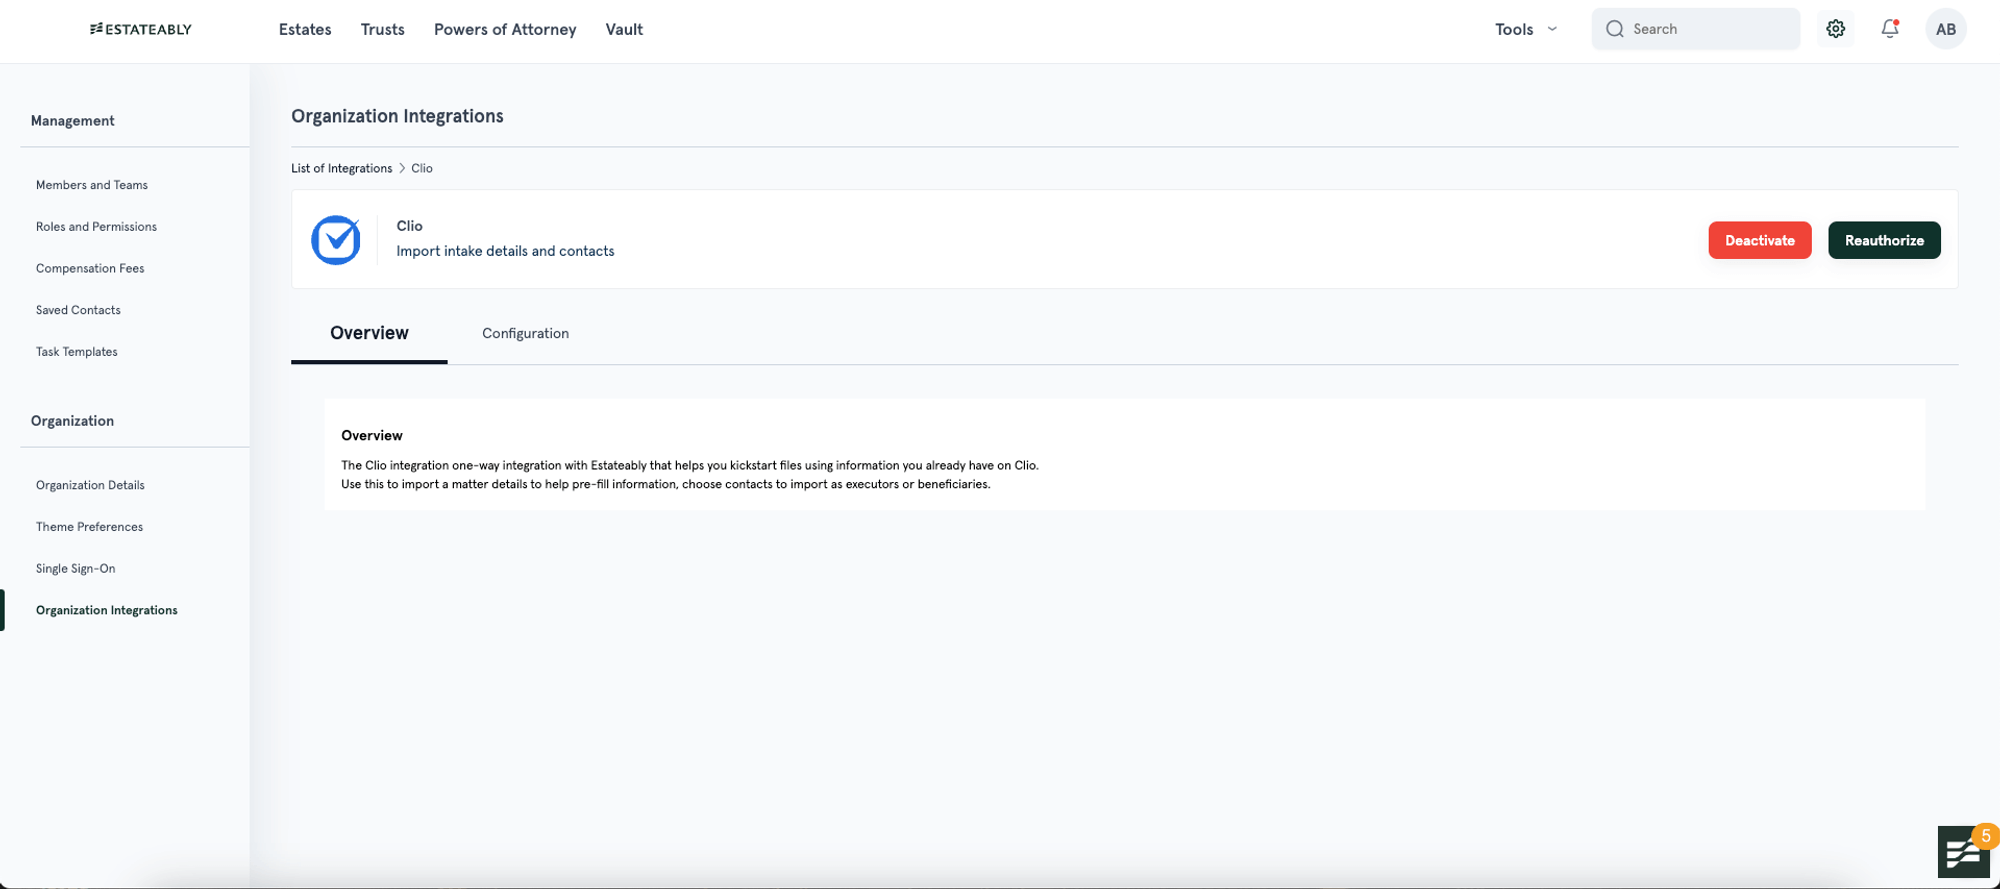Click the bold Overview section heading

372,435
